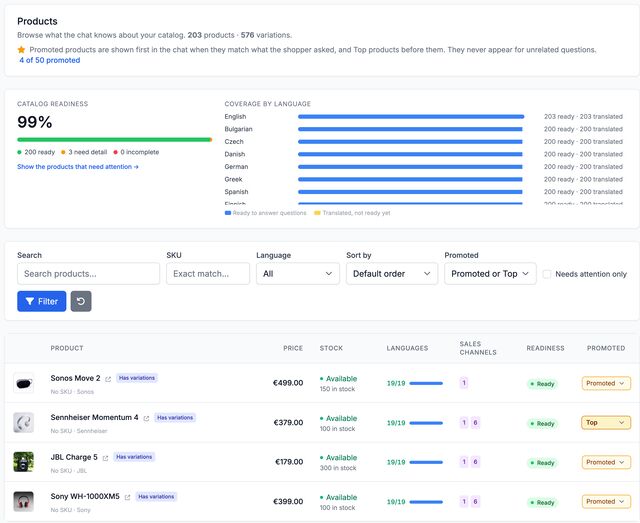This screenshot has height=523, width=640.
Task: Click the €499.00 price cell
Action: click(x=288, y=383)
